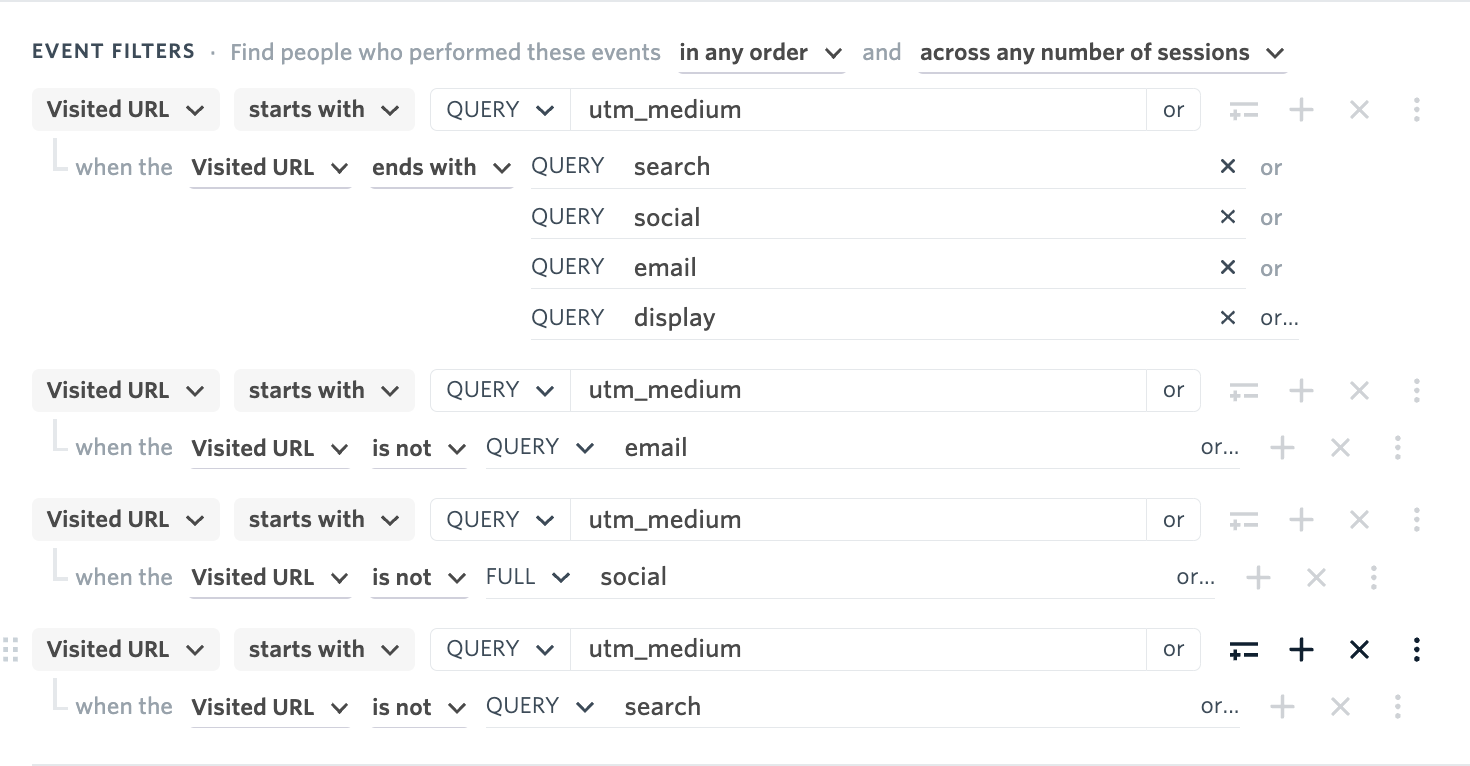This screenshot has height=766, width=1470.
Task: Plus icon on 'is not search' condition
Action: pyautogui.click(x=1282, y=707)
